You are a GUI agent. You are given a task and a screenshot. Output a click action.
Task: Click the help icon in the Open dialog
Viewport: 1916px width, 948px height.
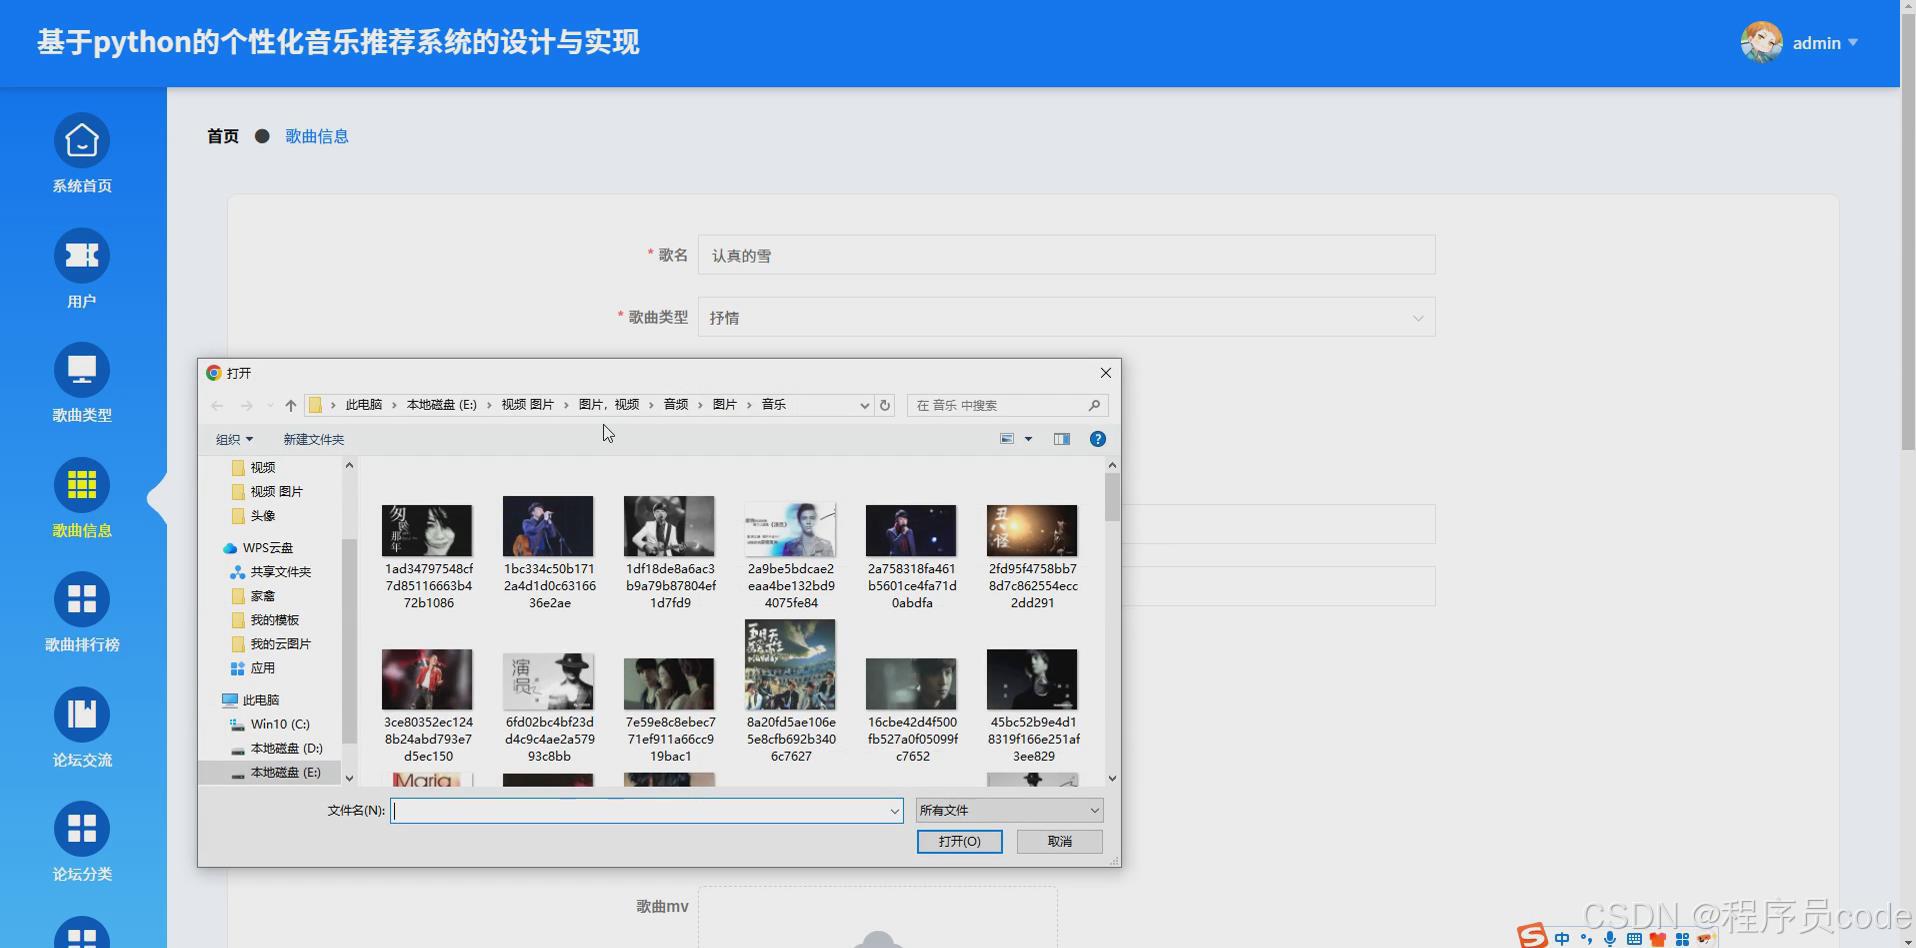point(1097,438)
